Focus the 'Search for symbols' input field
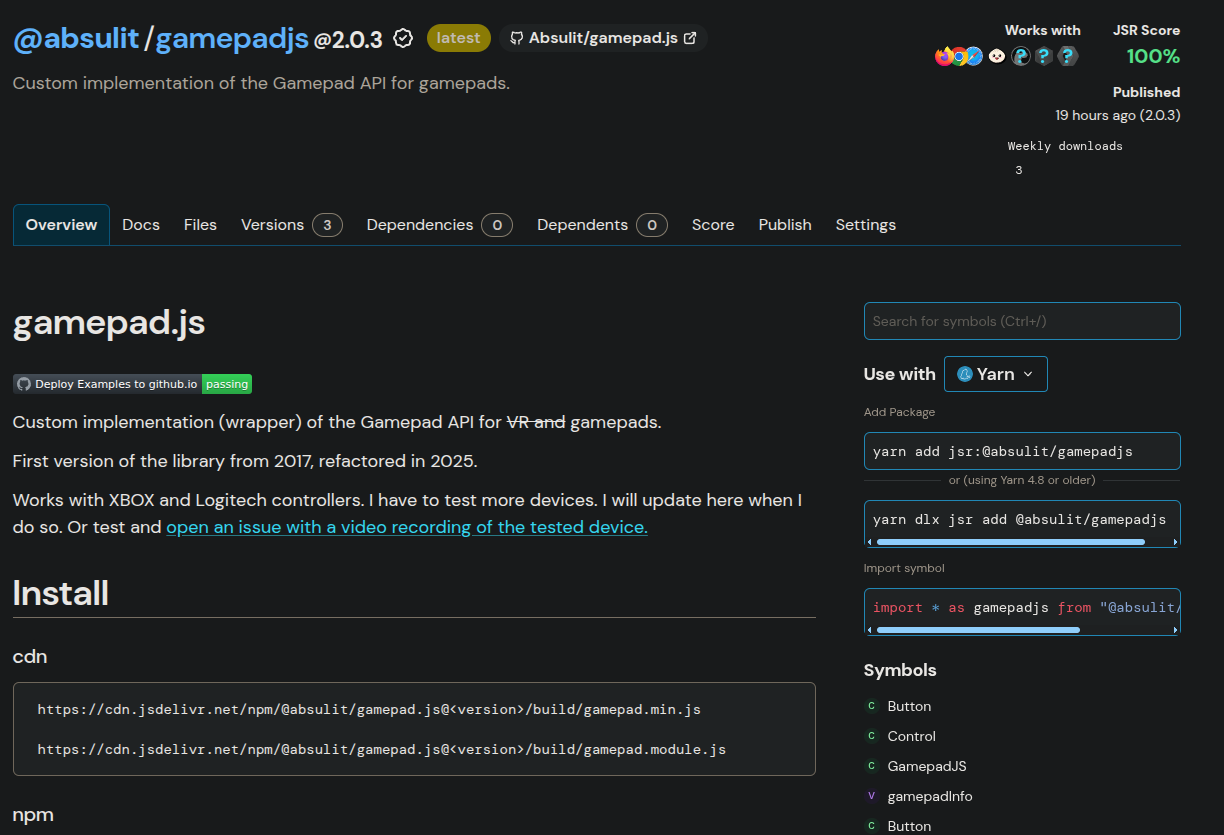 (1022, 321)
